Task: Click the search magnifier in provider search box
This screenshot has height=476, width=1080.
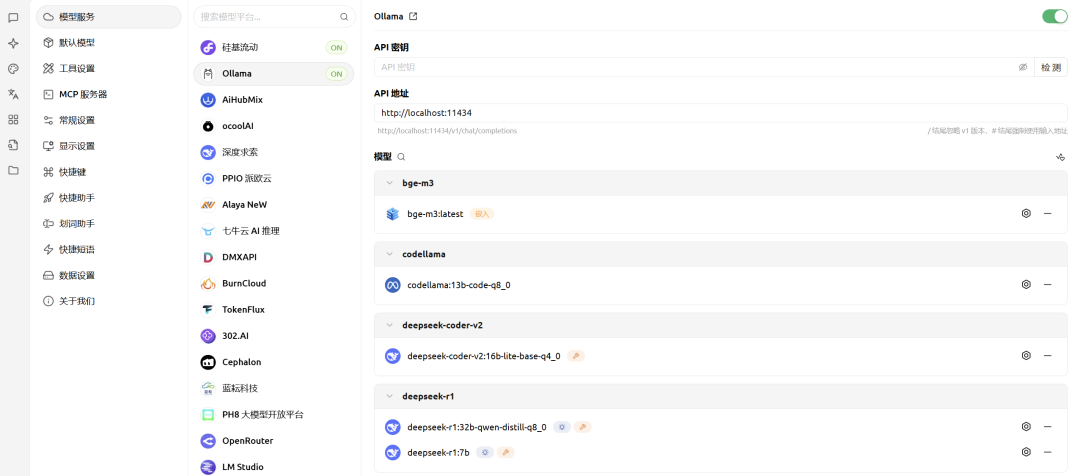Action: coord(344,17)
